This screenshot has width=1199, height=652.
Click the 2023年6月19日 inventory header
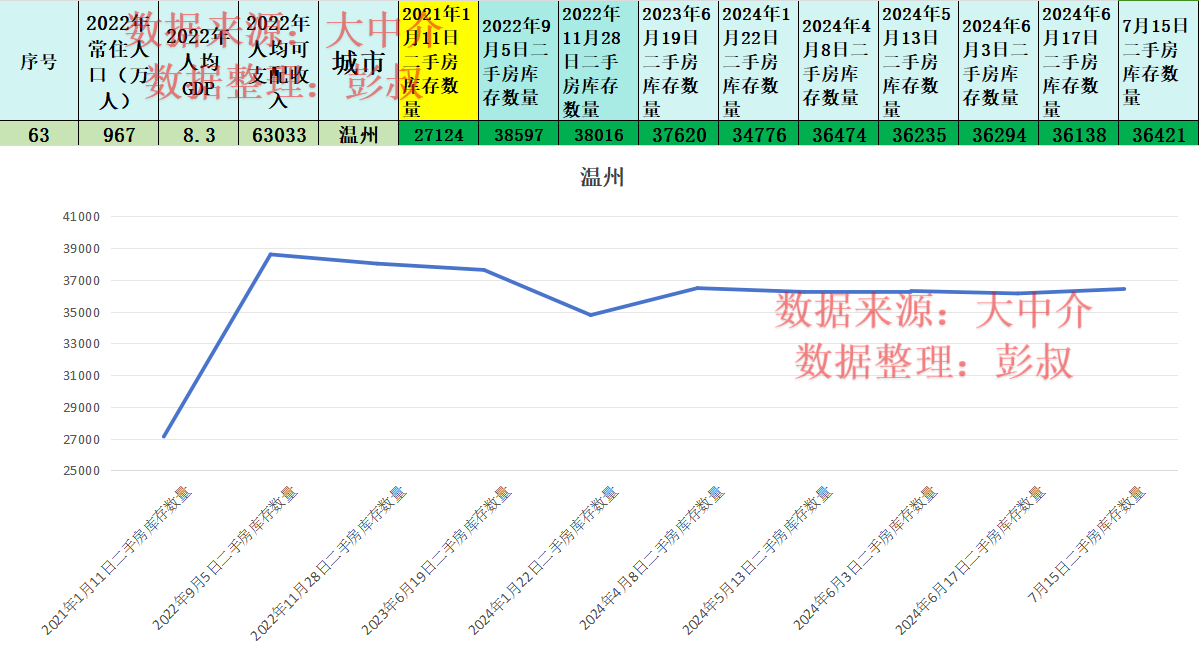click(x=678, y=60)
